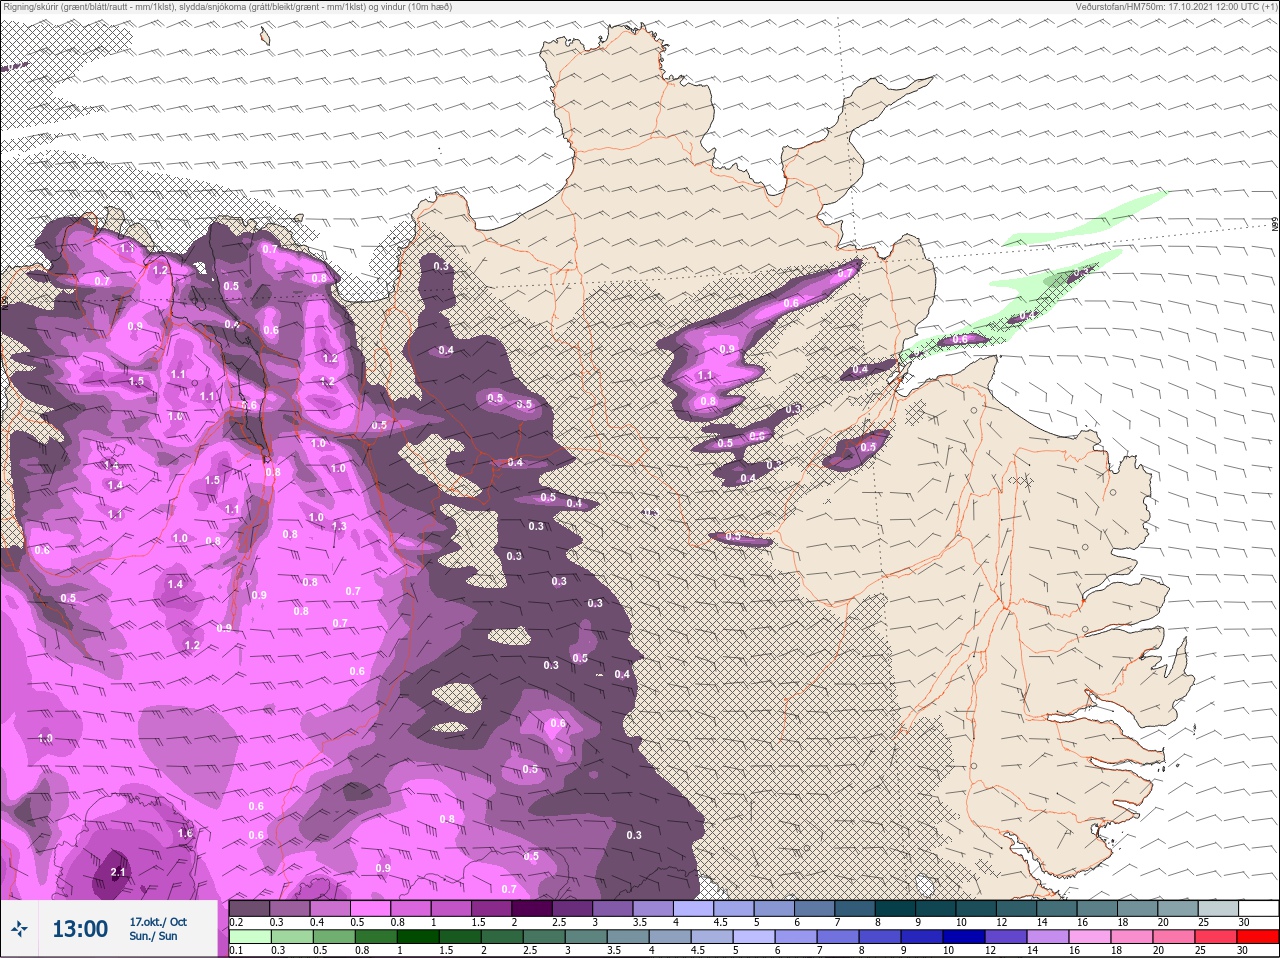This screenshot has width=1280, height=958.
Task: Click the '2.1' precipitation value on the map
Action: [118, 872]
